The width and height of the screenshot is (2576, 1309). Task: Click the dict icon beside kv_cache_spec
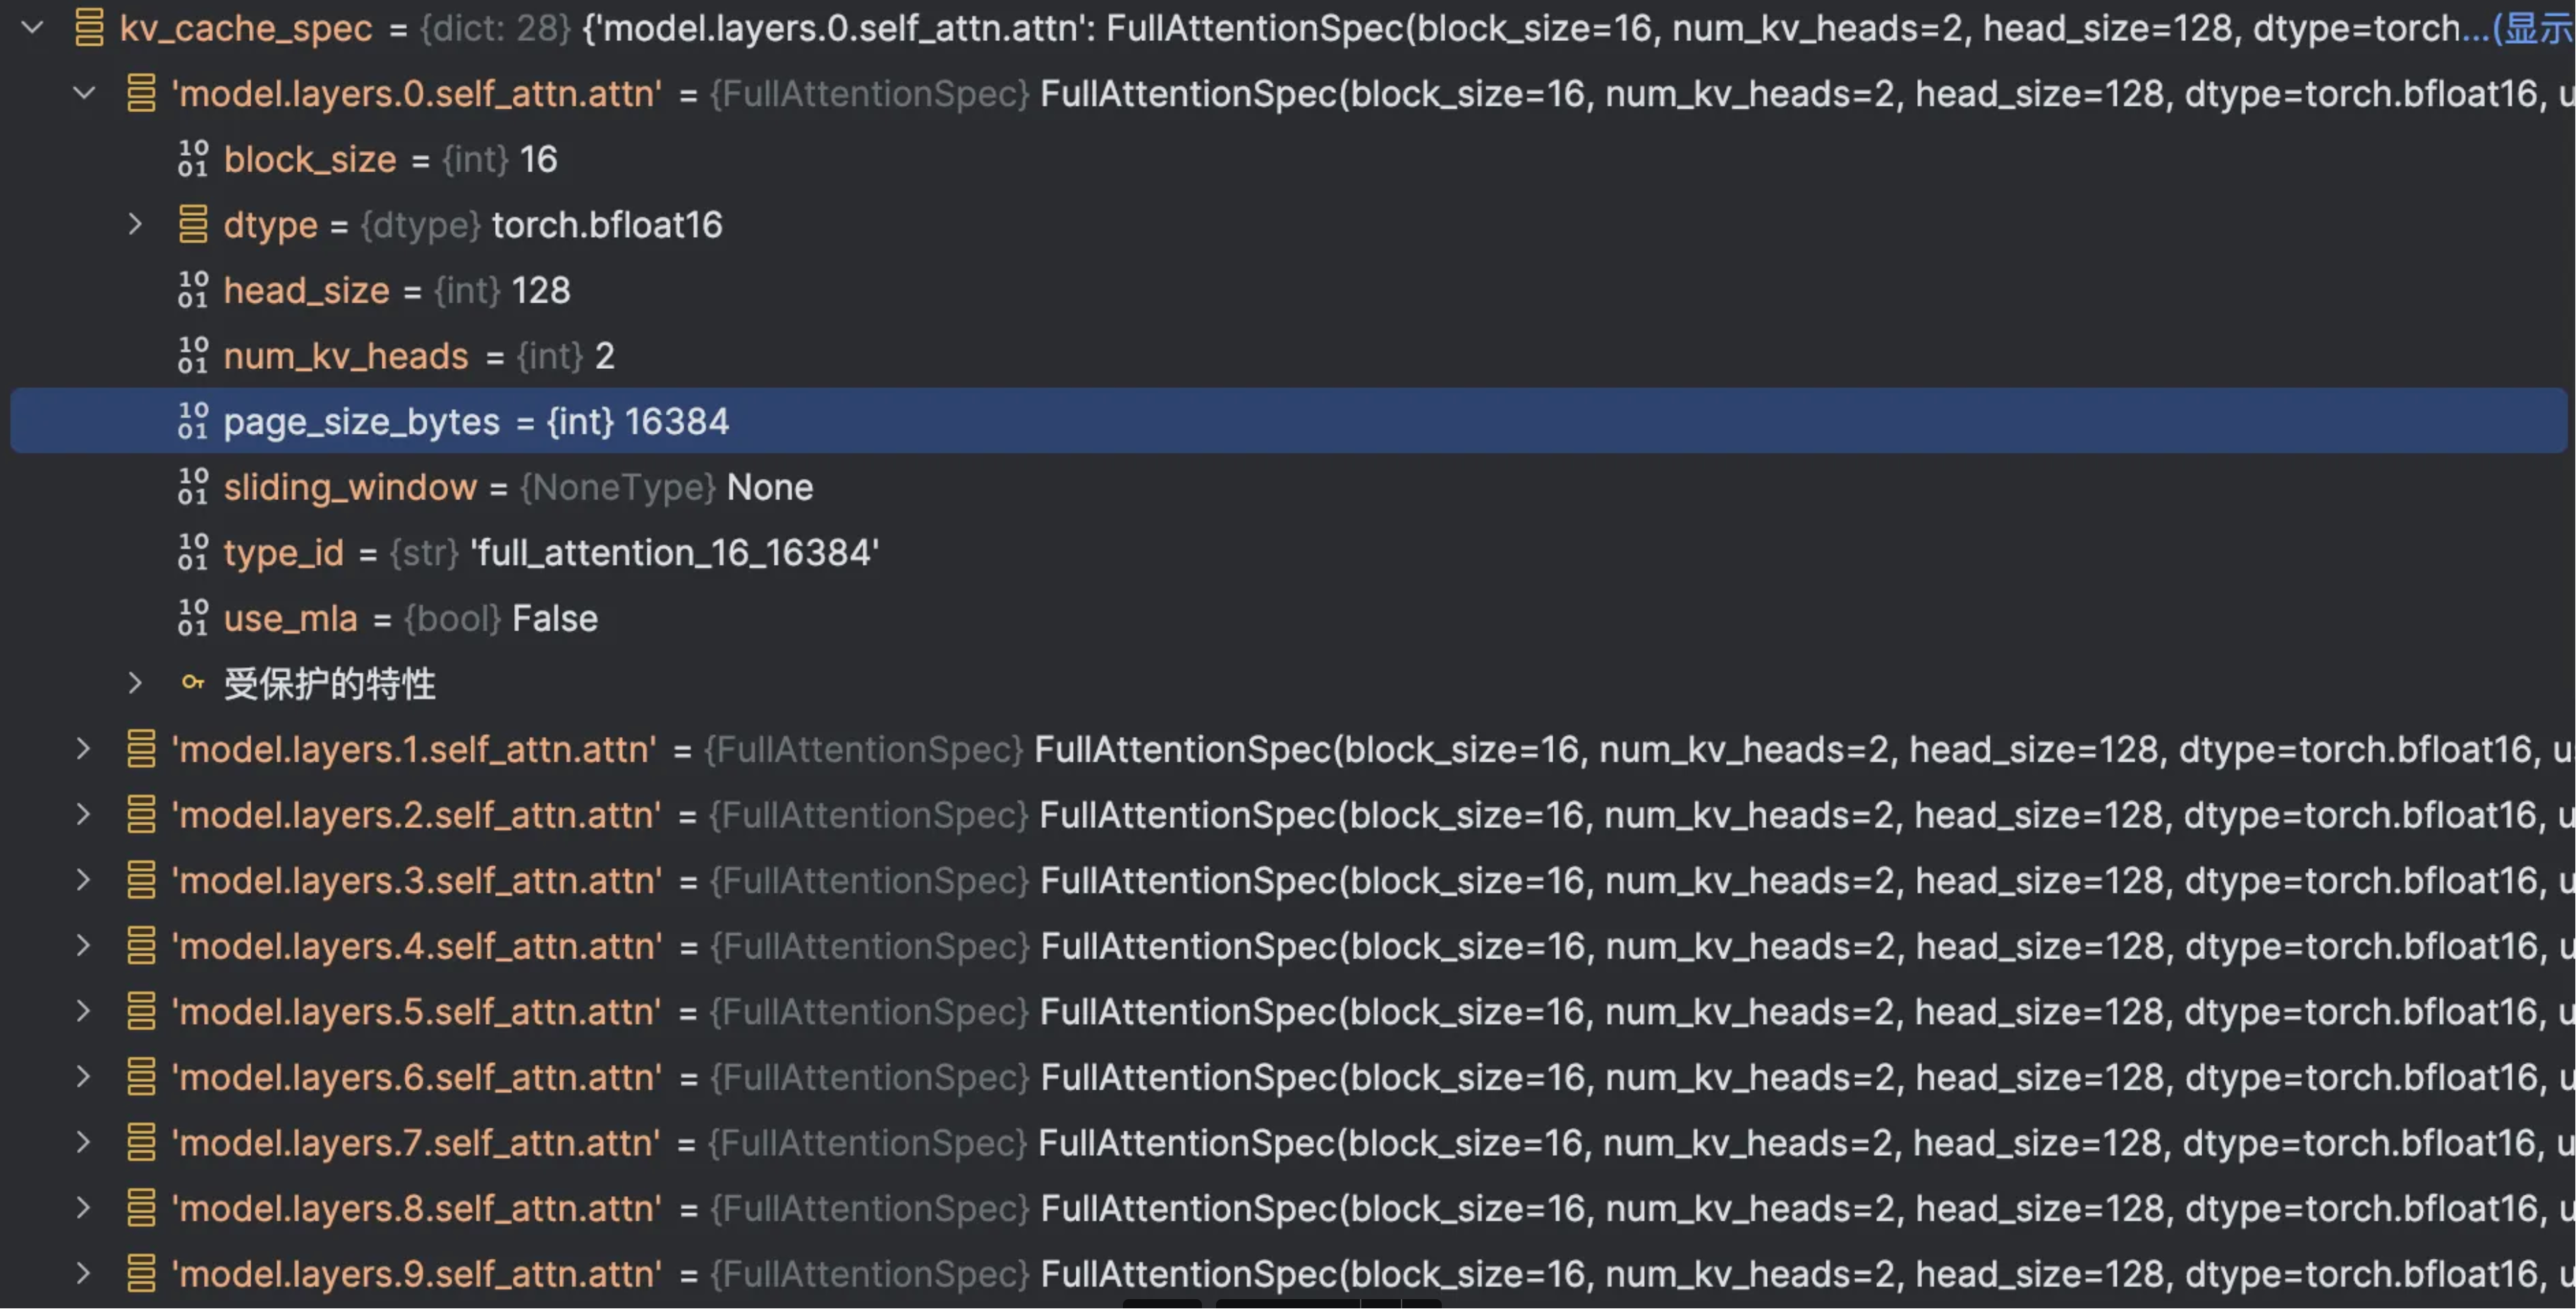tap(90, 28)
